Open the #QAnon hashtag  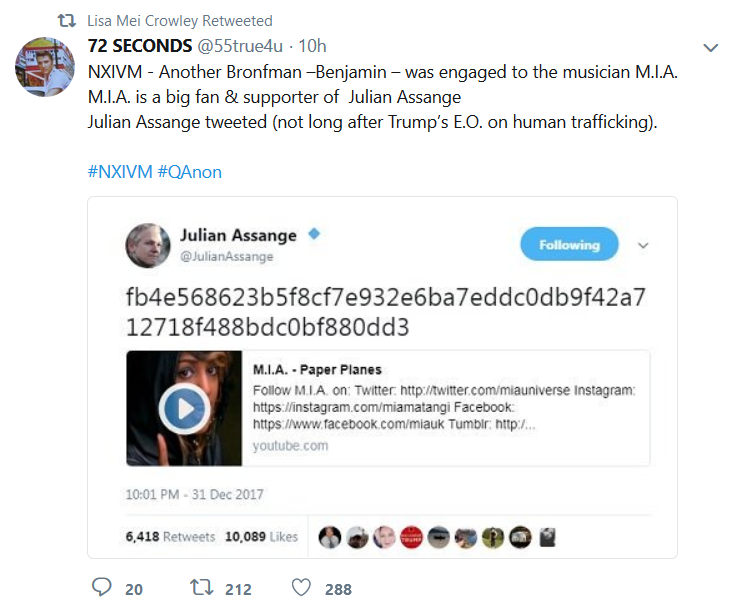(189, 172)
